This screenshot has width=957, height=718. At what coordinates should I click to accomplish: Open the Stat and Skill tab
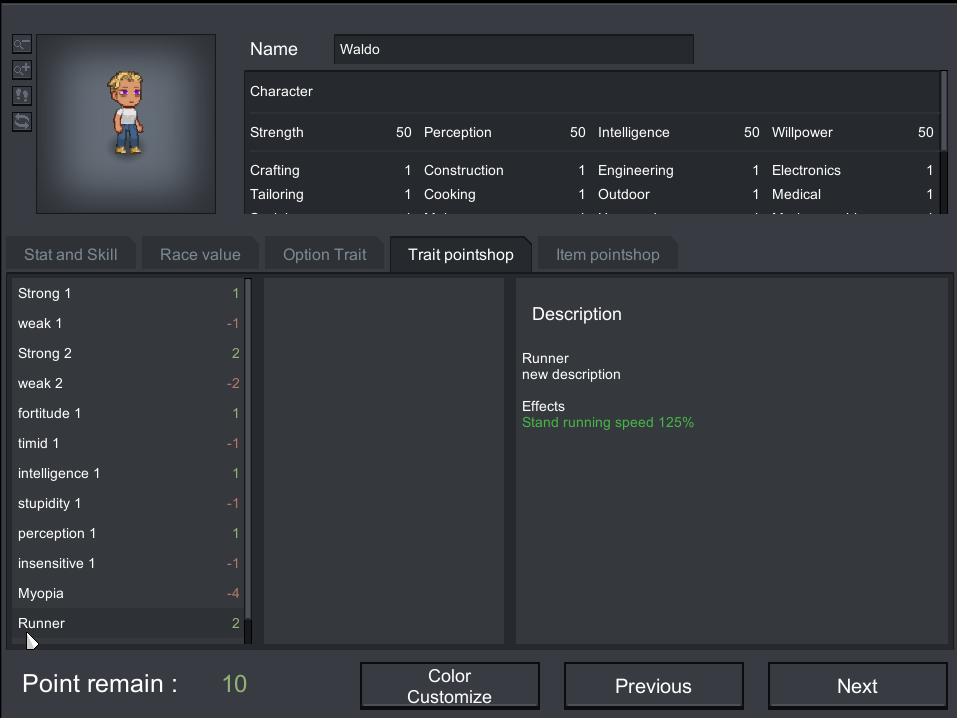click(70, 254)
